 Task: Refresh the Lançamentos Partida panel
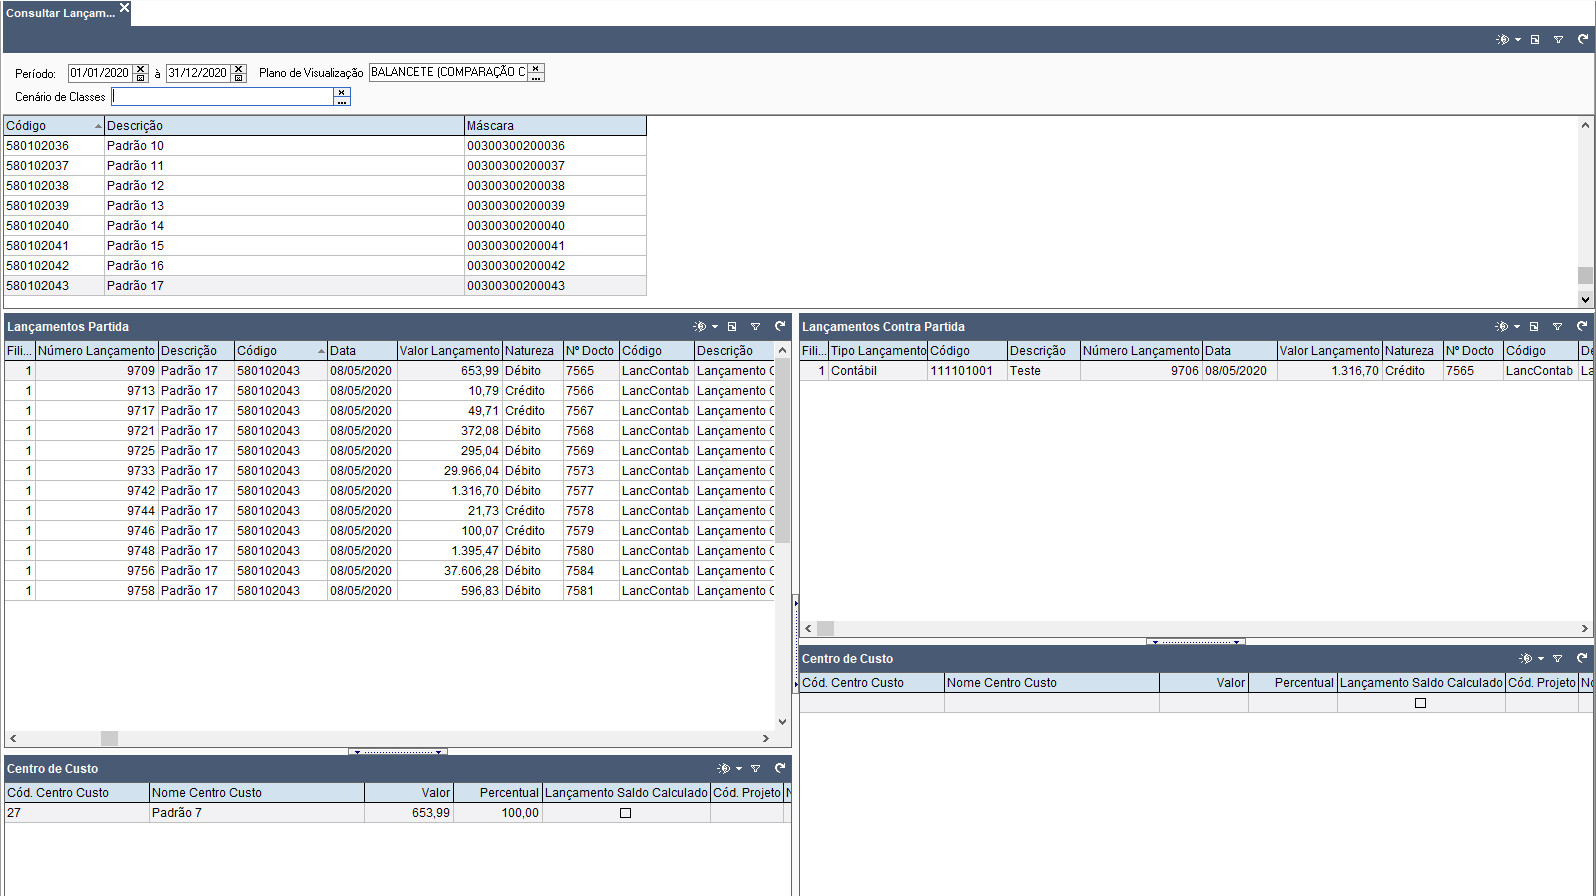[x=780, y=326]
